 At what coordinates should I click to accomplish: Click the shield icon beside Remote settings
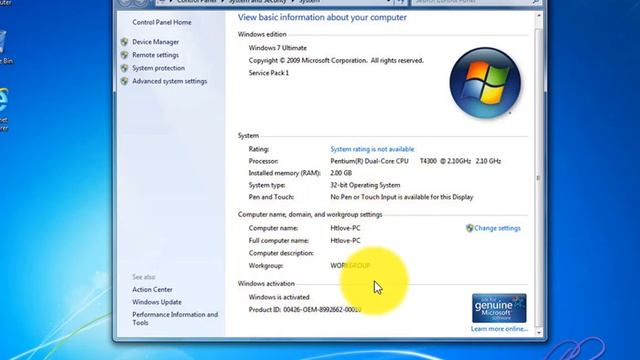click(x=124, y=55)
